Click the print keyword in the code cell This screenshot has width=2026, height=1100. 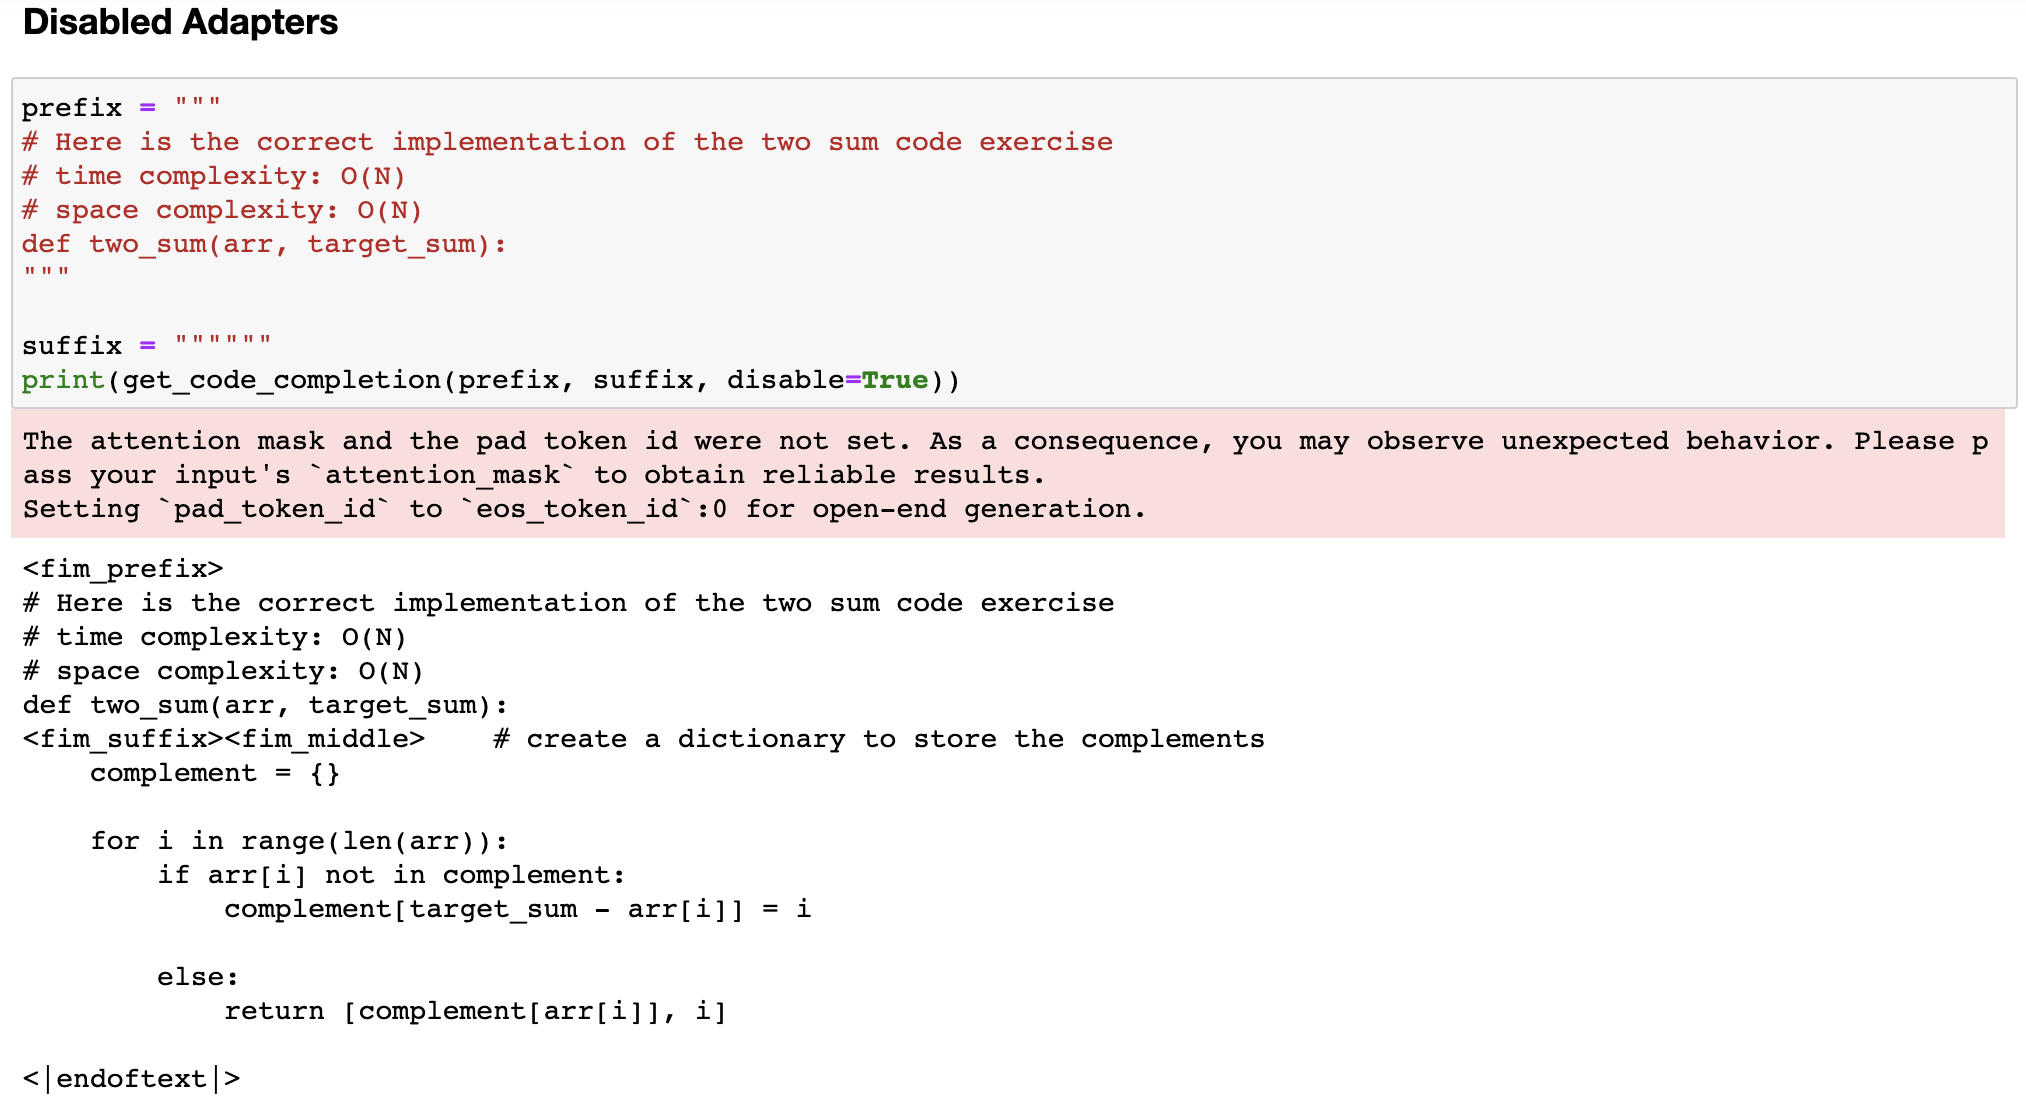[63, 380]
